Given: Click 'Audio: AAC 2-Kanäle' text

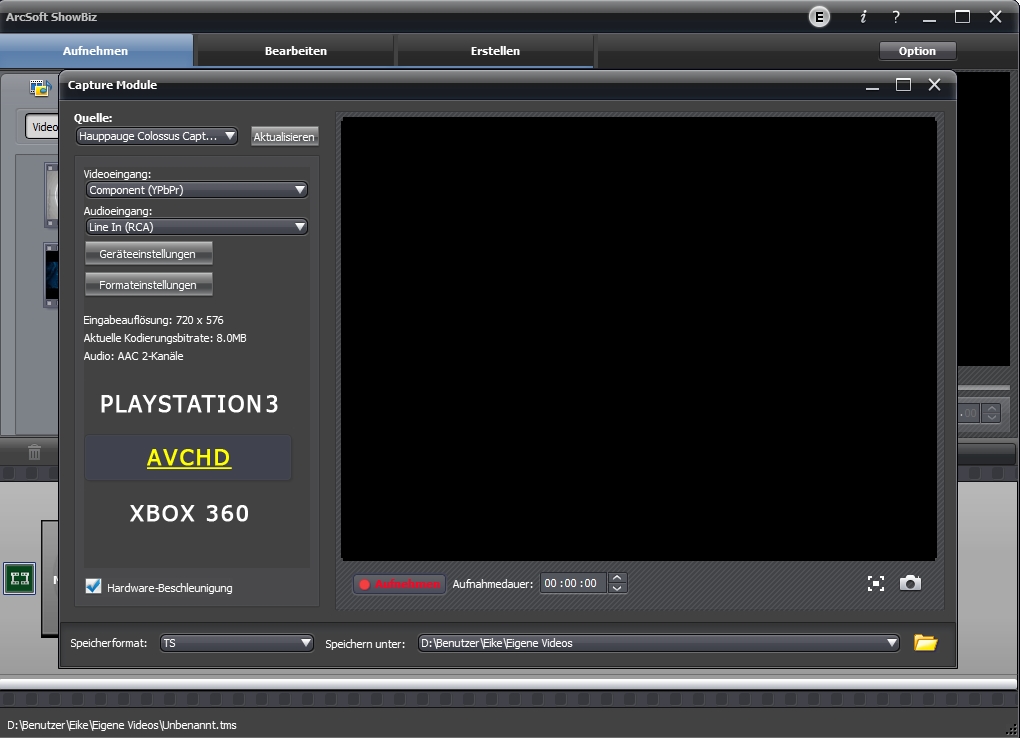Looking at the screenshot, I should (x=133, y=356).
